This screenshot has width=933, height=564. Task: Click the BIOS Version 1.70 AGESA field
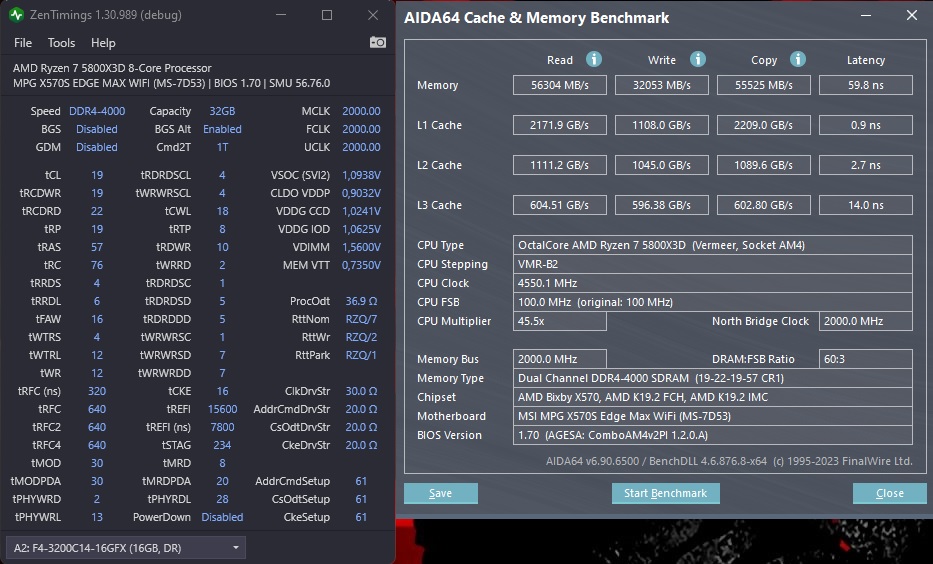(712, 435)
